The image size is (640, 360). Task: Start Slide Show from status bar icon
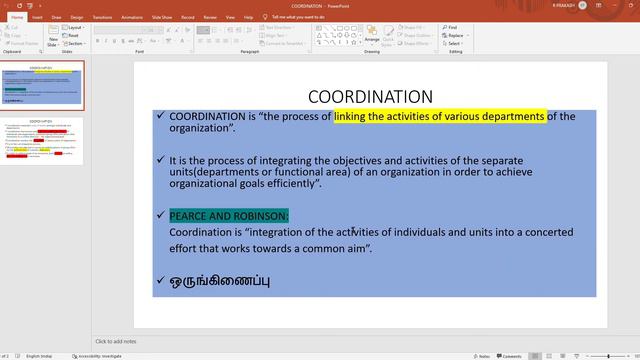[x=576, y=356]
